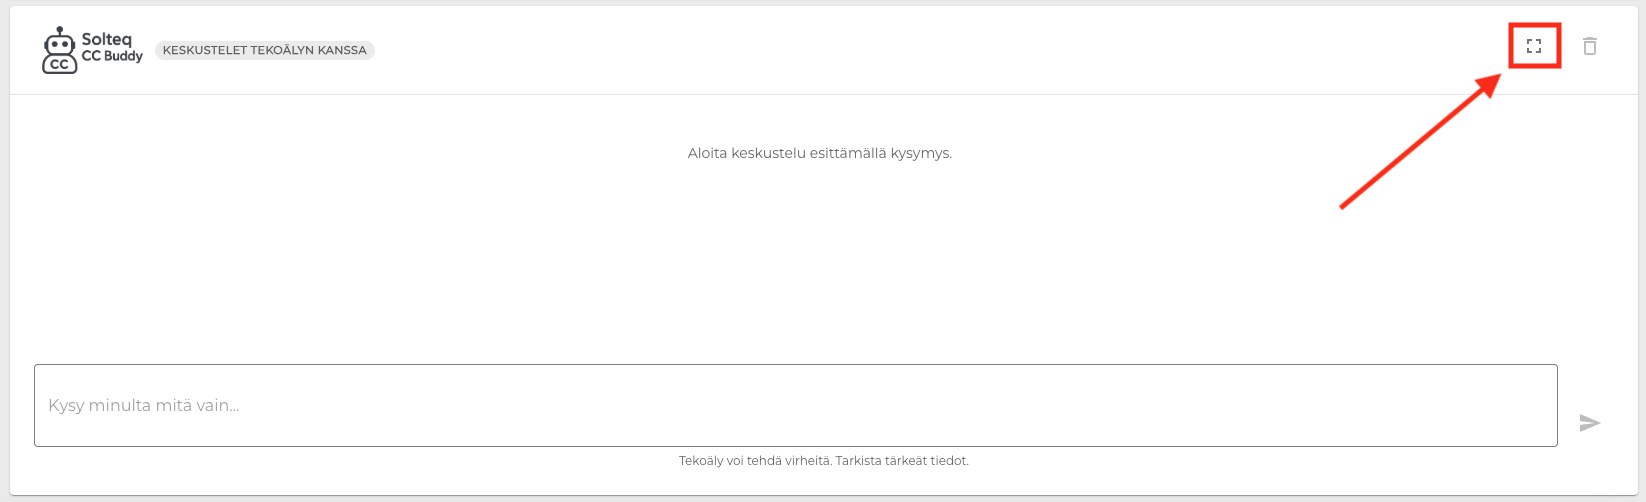Viewport: 1646px width, 502px height.
Task: Click the word Solteq in the logo
Action: coord(106,40)
